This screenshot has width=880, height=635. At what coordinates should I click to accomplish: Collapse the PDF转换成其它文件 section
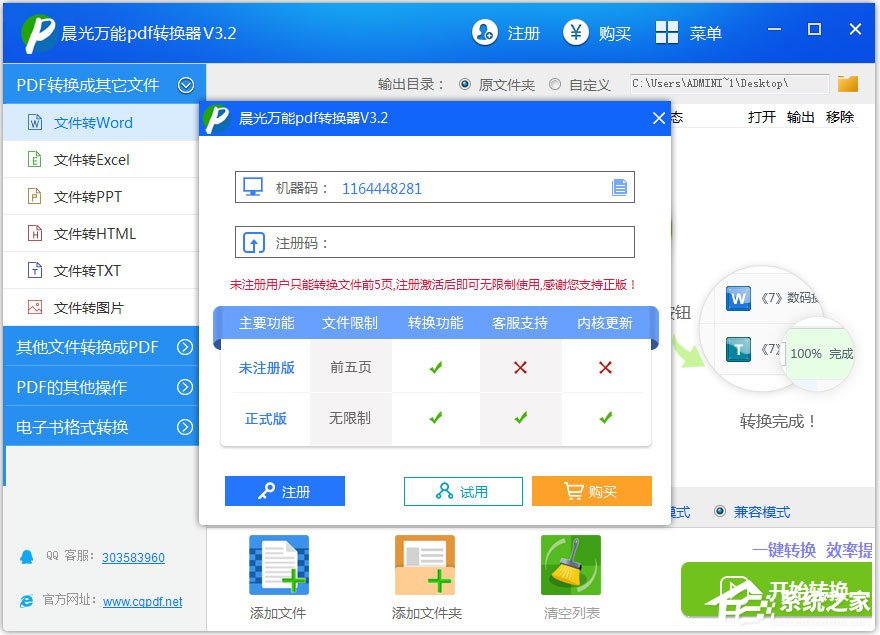[x=186, y=85]
